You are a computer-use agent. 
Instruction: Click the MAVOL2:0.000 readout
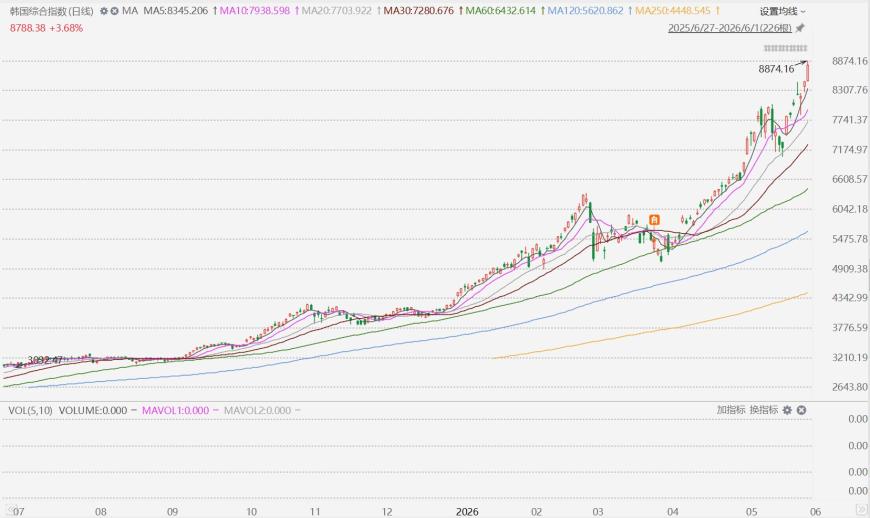click(257, 410)
